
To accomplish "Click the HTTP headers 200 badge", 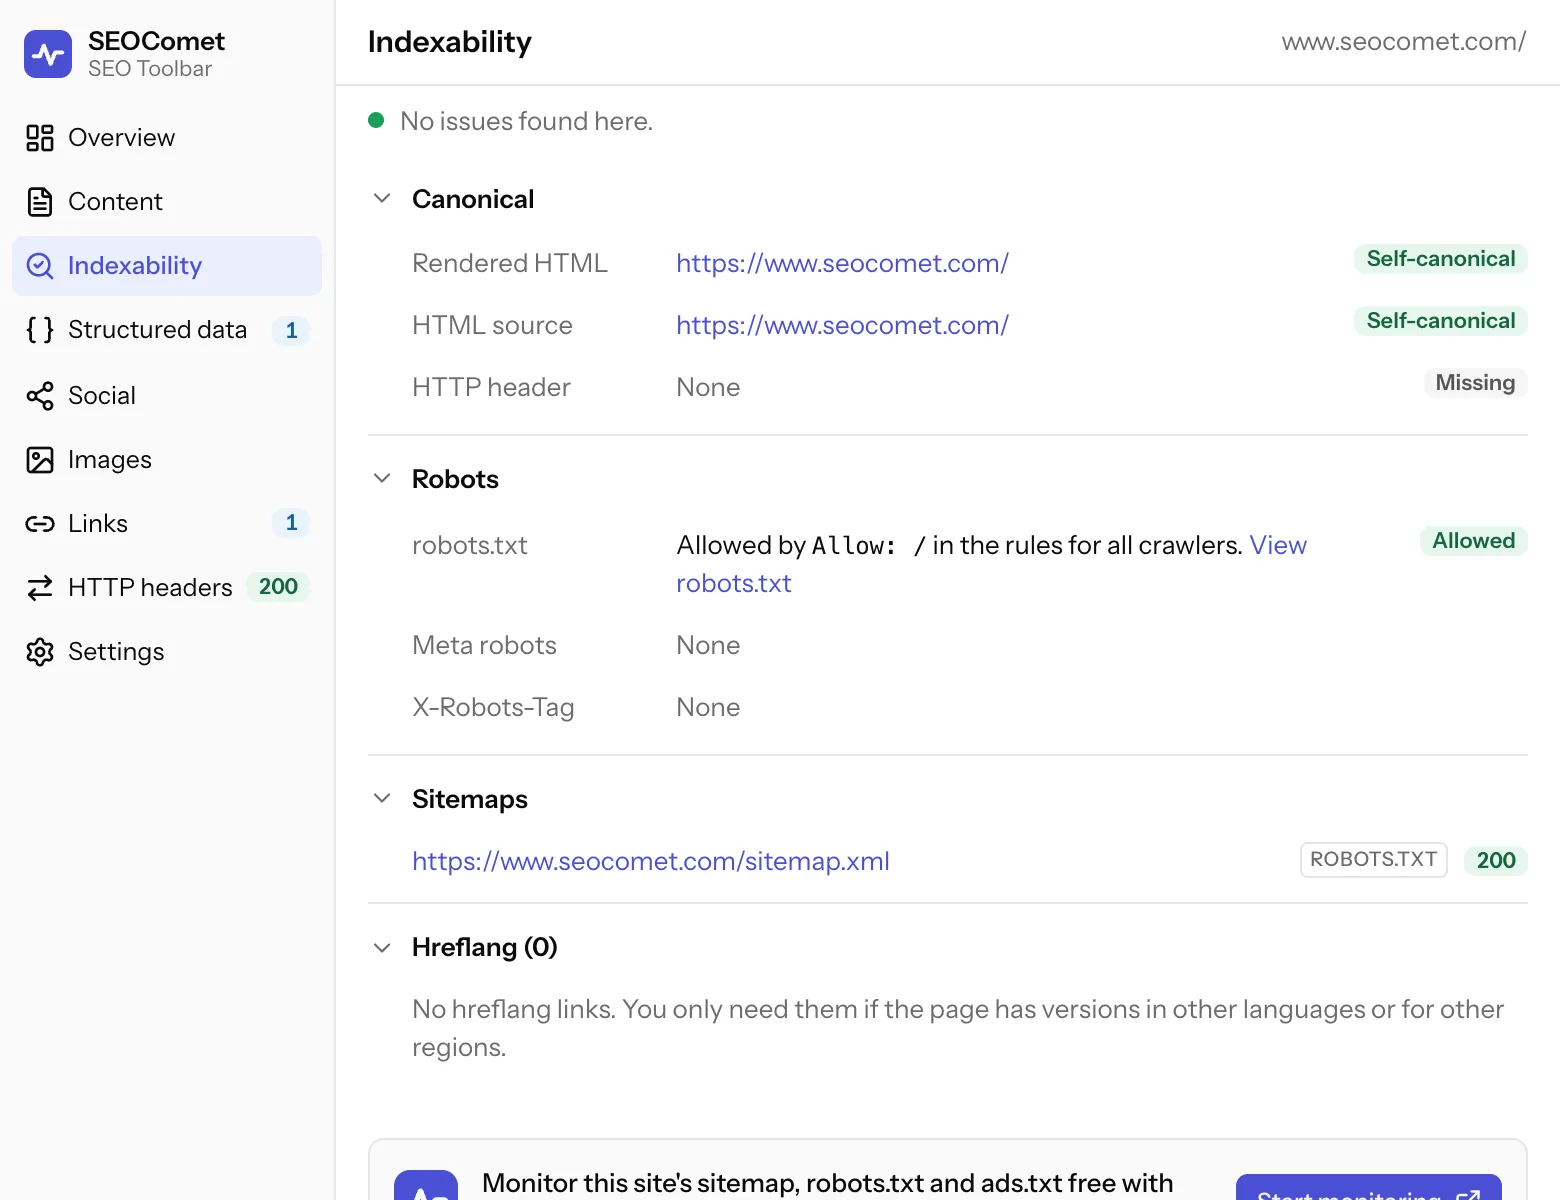I will pyautogui.click(x=278, y=587).
